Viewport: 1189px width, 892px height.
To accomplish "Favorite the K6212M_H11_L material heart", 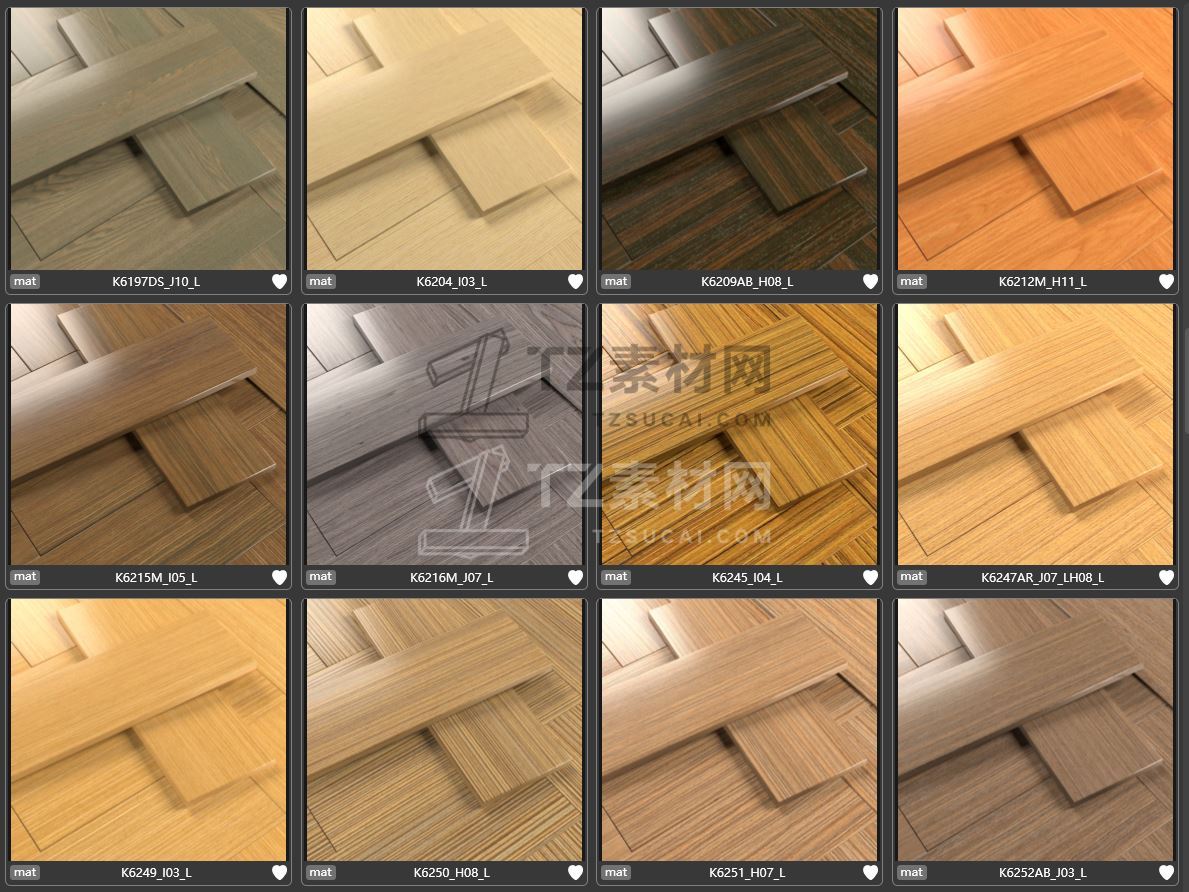I will (x=1166, y=281).
